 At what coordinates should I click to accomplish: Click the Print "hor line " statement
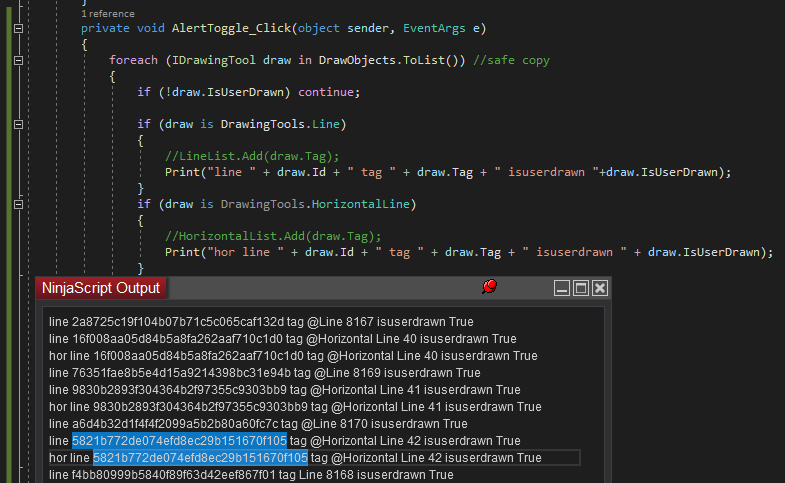pos(469,252)
